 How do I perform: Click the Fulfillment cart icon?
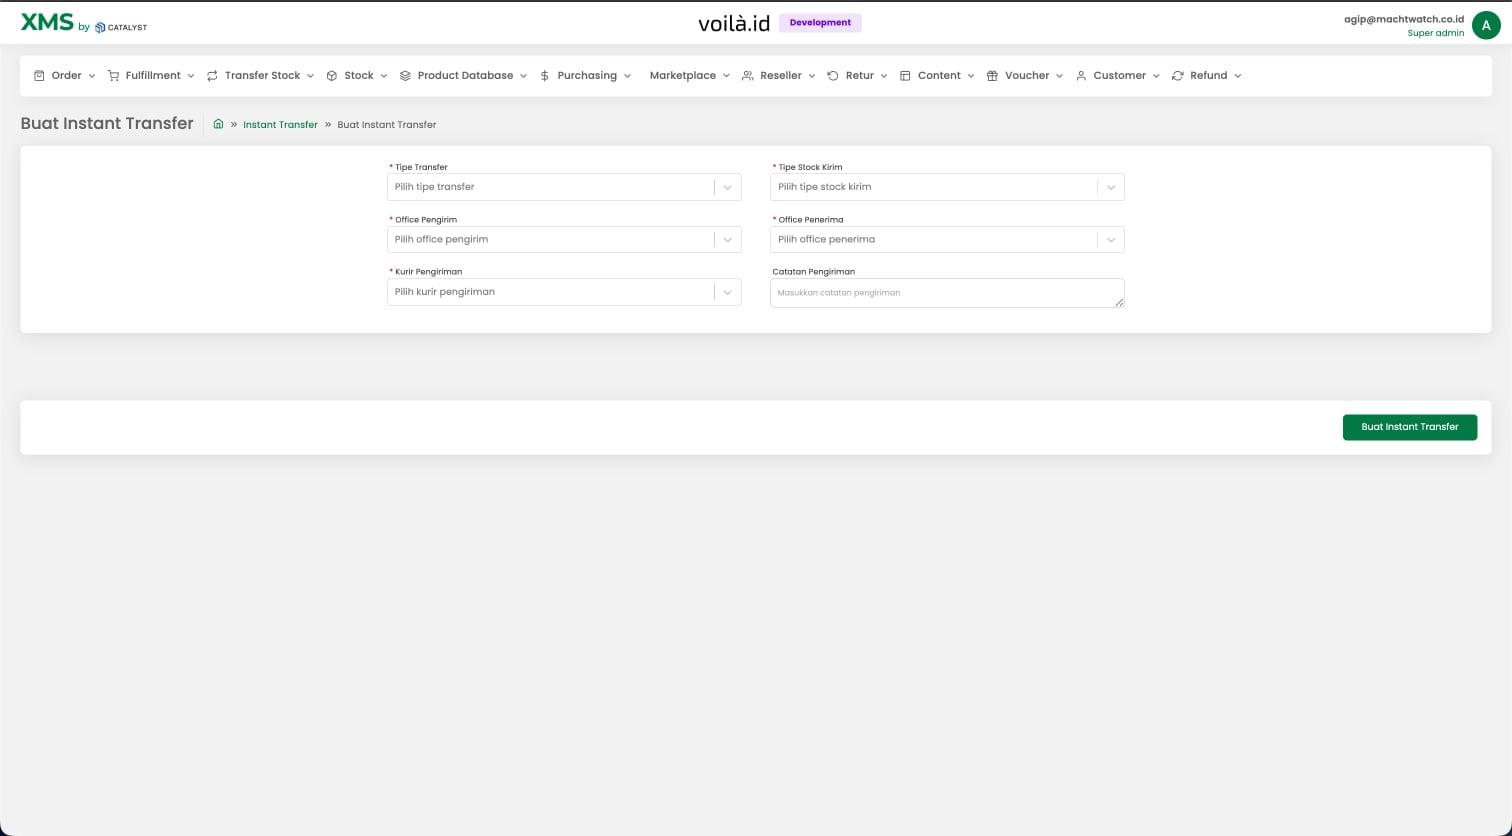[x=113, y=76]
